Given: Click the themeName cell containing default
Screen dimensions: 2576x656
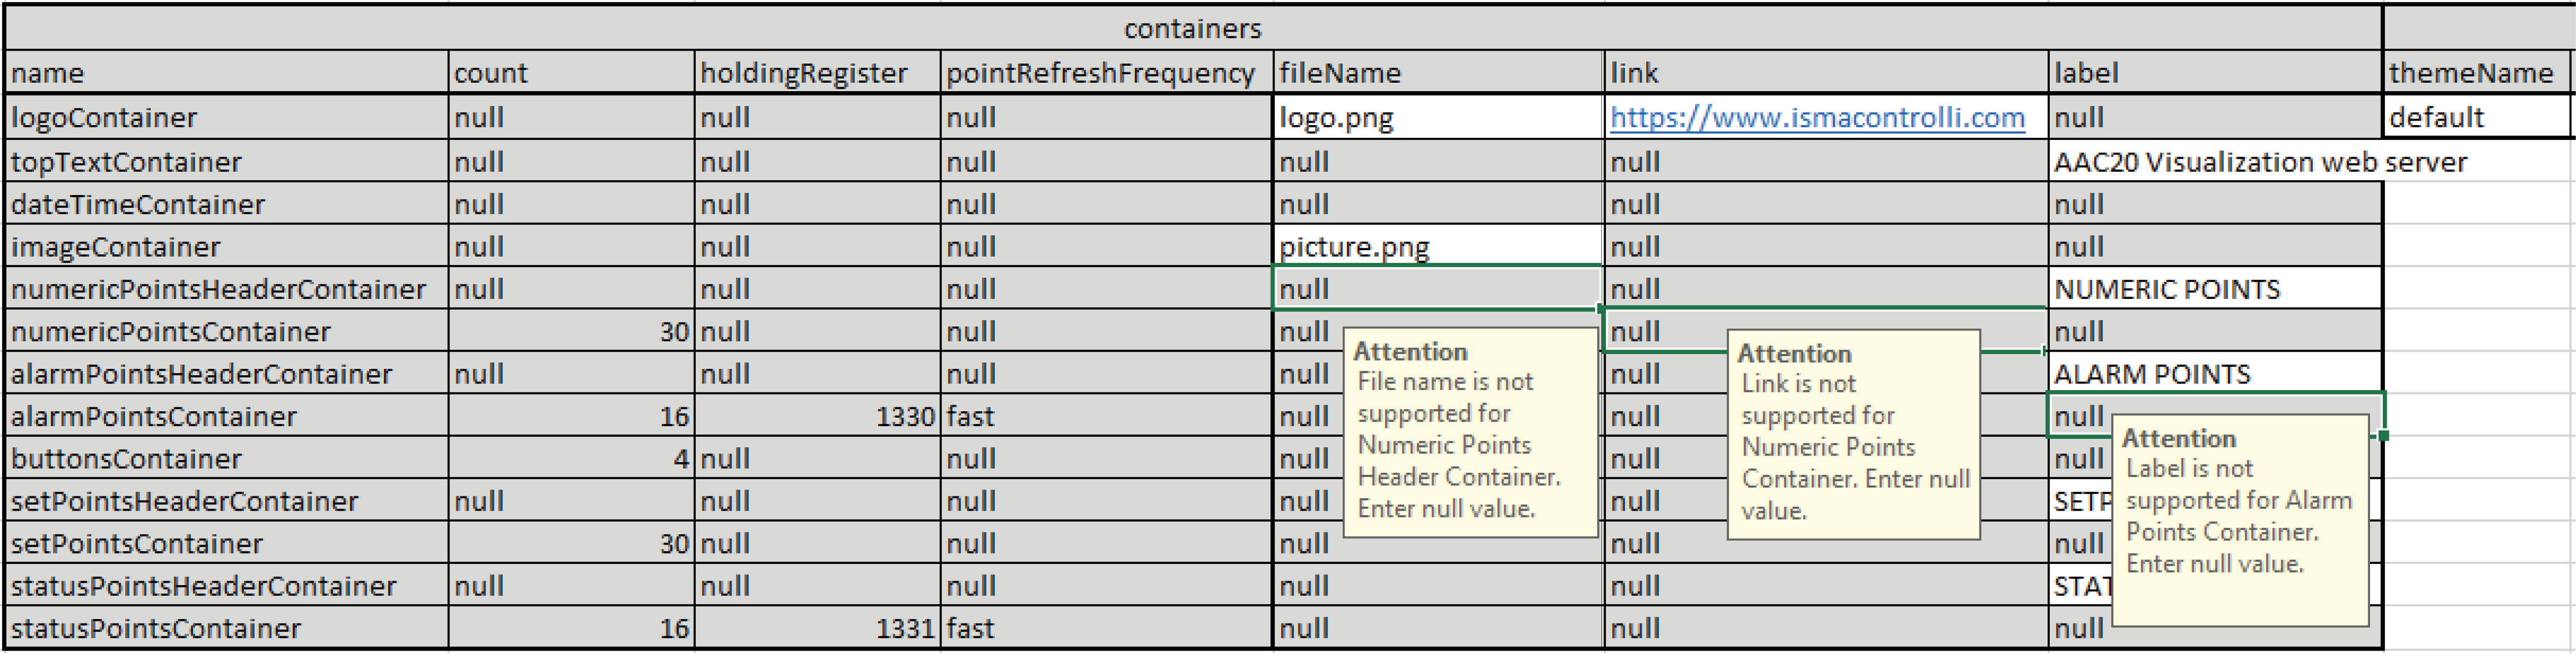Looking at the screenshot, I should [x=2474, y=118].
